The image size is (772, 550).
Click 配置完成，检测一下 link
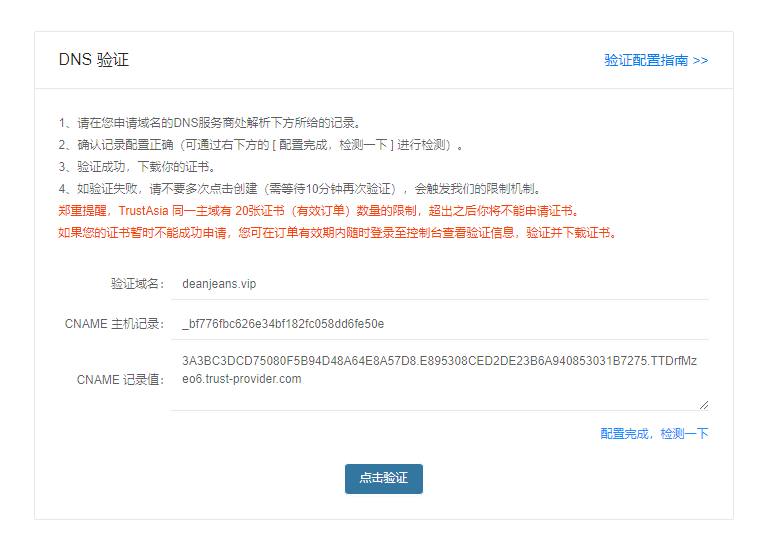[654, 433]
